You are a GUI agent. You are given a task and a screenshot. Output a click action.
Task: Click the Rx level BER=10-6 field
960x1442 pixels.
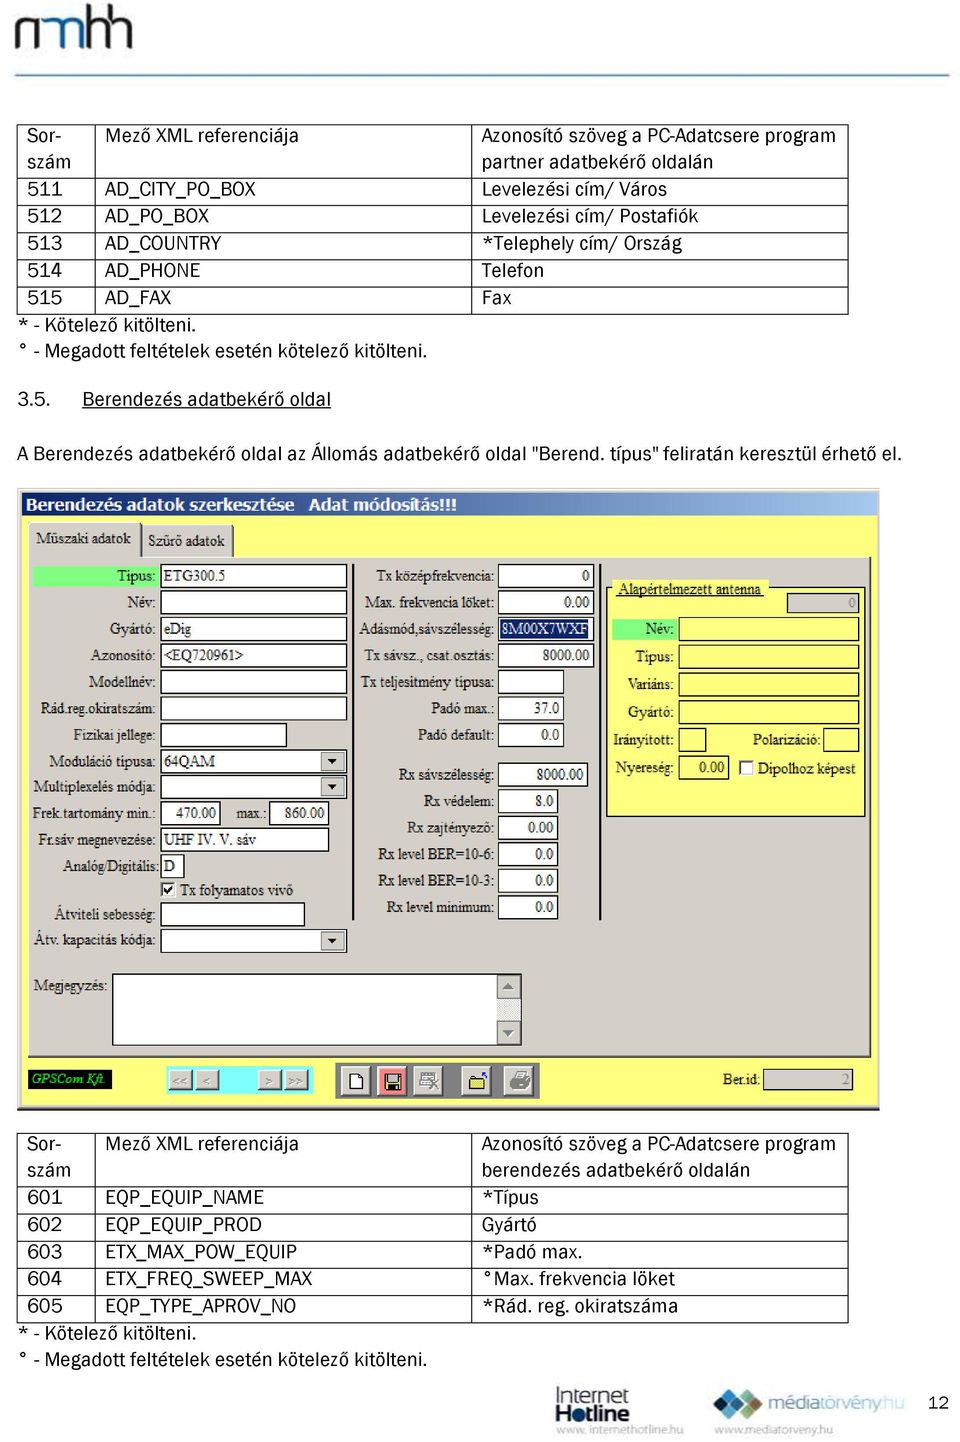tap(528, 854)
